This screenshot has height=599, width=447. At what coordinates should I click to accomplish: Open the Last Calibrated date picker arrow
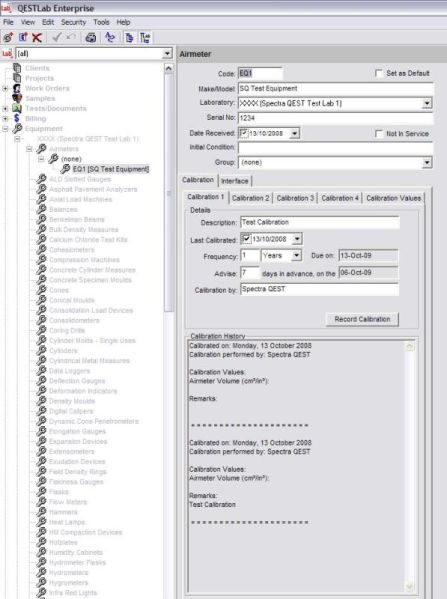[x=297, y=239]
